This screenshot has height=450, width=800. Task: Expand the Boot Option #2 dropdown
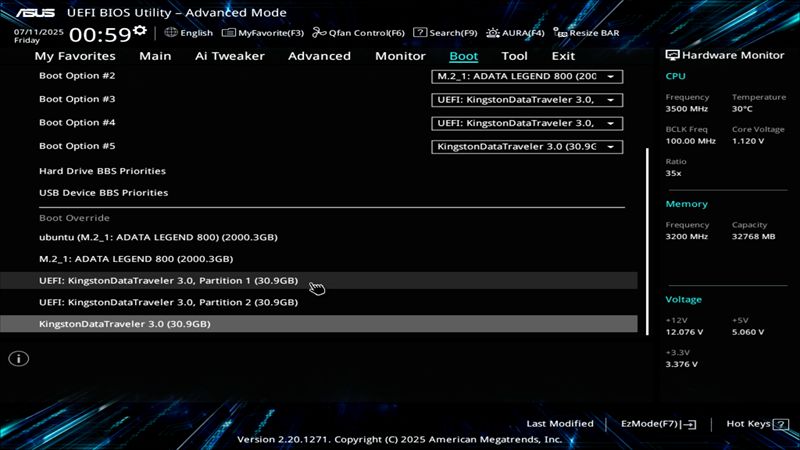point(528,76)
